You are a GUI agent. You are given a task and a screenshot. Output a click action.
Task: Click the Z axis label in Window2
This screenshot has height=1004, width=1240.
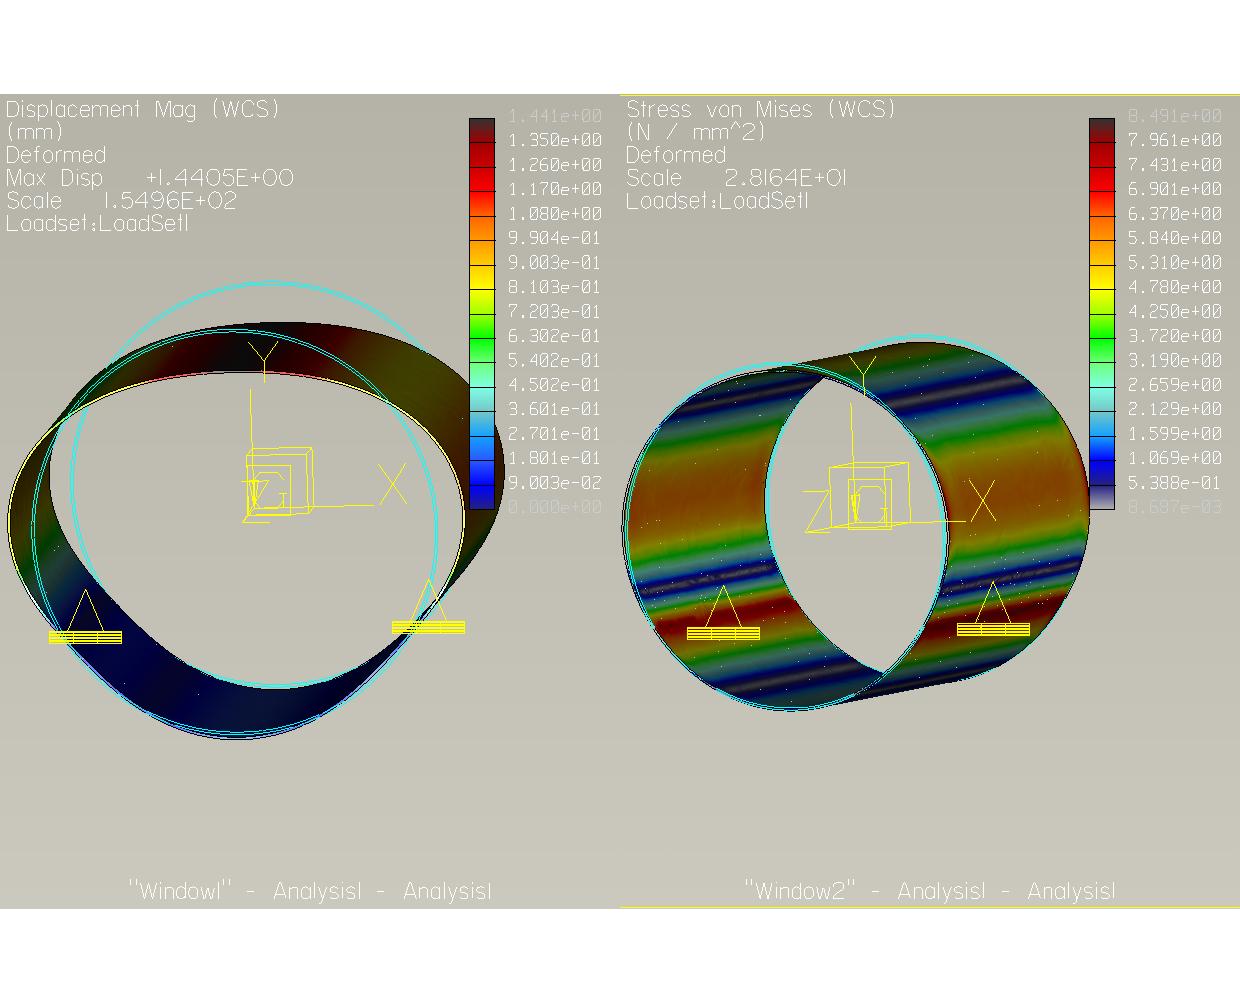(x=818, y=513)
